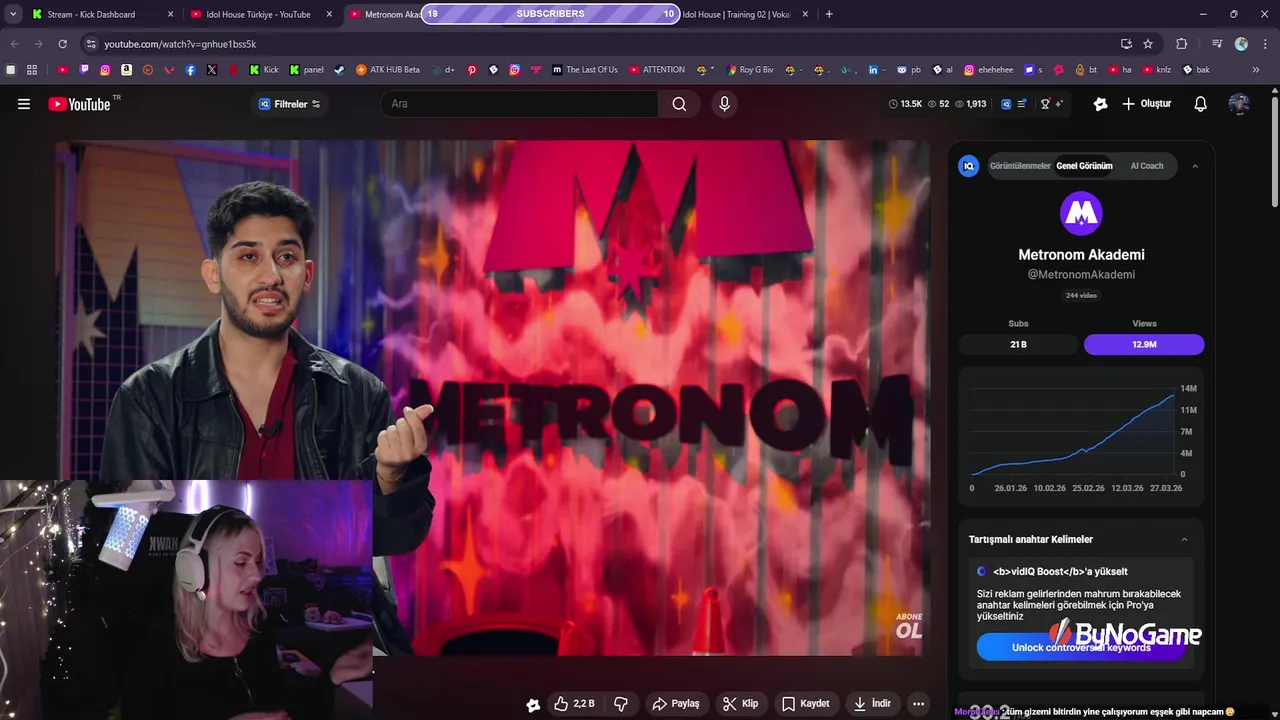Open Chrome apps grid bookmark icon
The image size is (1280, 720).
[x=32, y=70]
